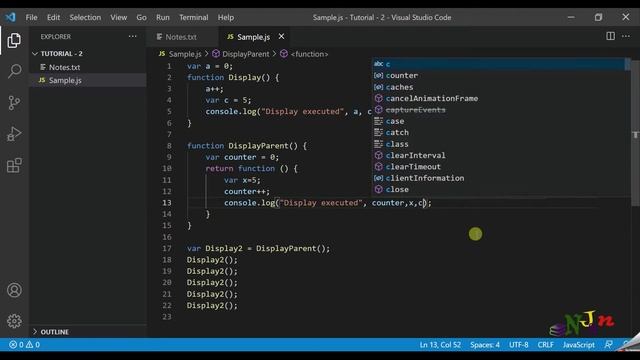Click 'var a = 0;' on line 1

pos(210,66)
